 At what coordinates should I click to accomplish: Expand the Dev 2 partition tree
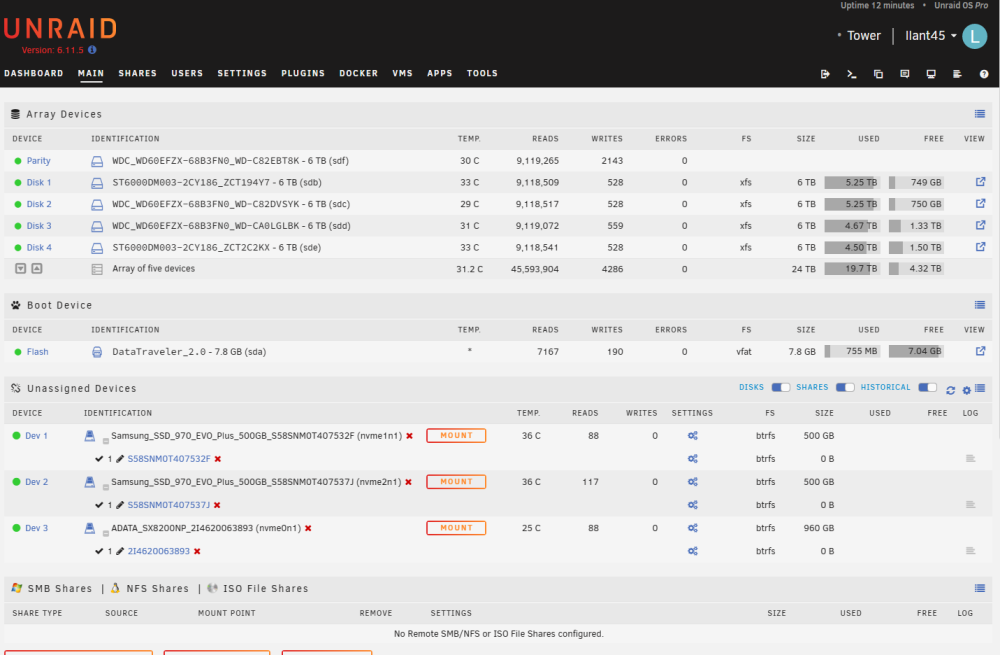(106, 487)
